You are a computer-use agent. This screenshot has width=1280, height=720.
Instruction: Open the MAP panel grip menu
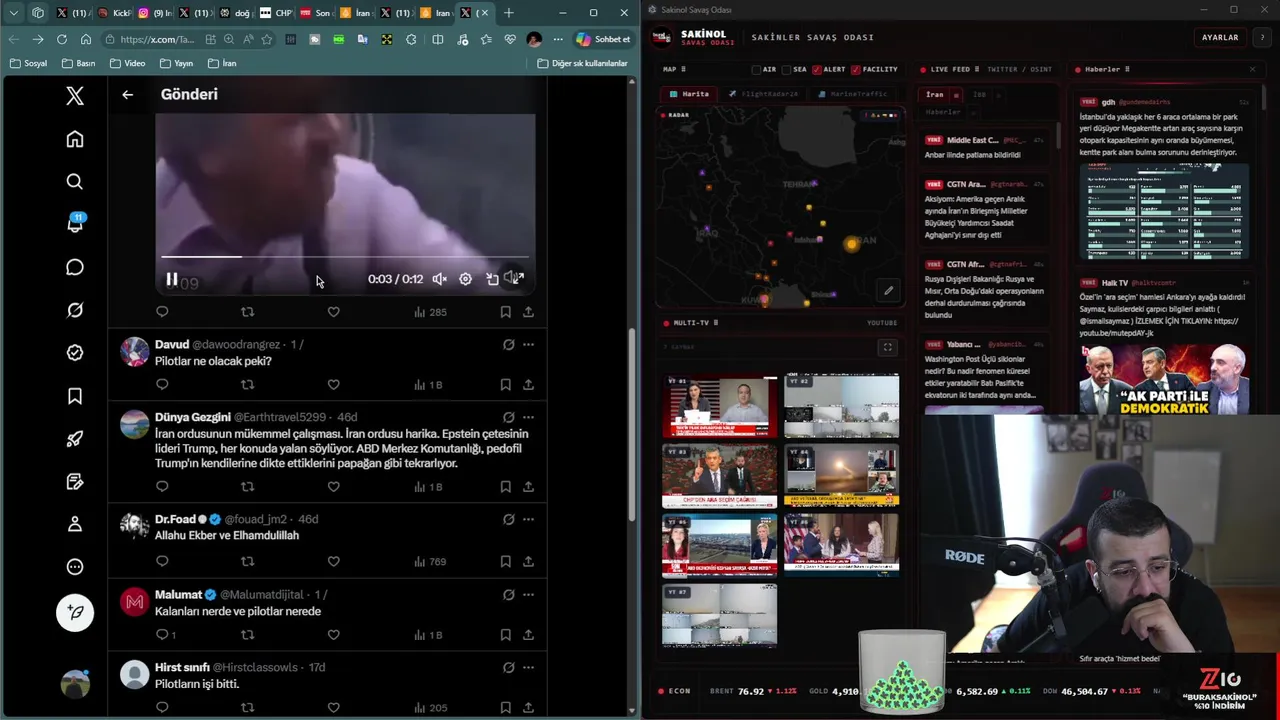pos(683,70)
